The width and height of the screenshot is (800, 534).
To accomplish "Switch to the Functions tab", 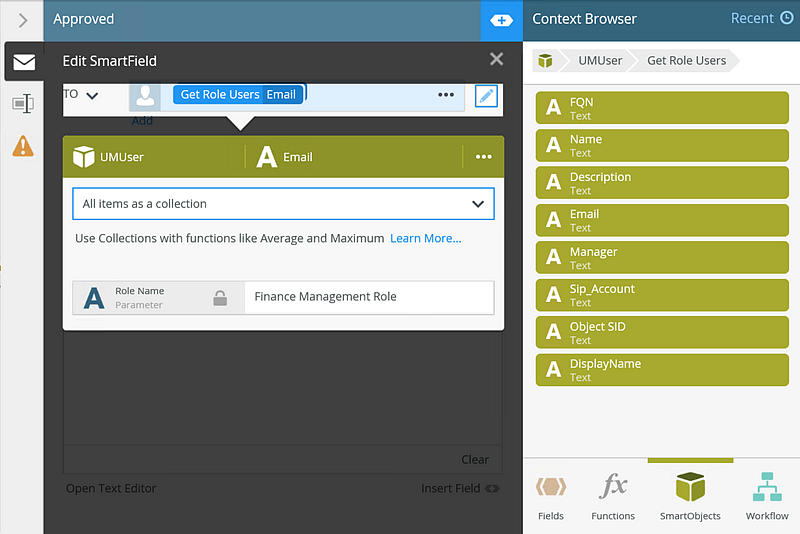I will point(613,496).
